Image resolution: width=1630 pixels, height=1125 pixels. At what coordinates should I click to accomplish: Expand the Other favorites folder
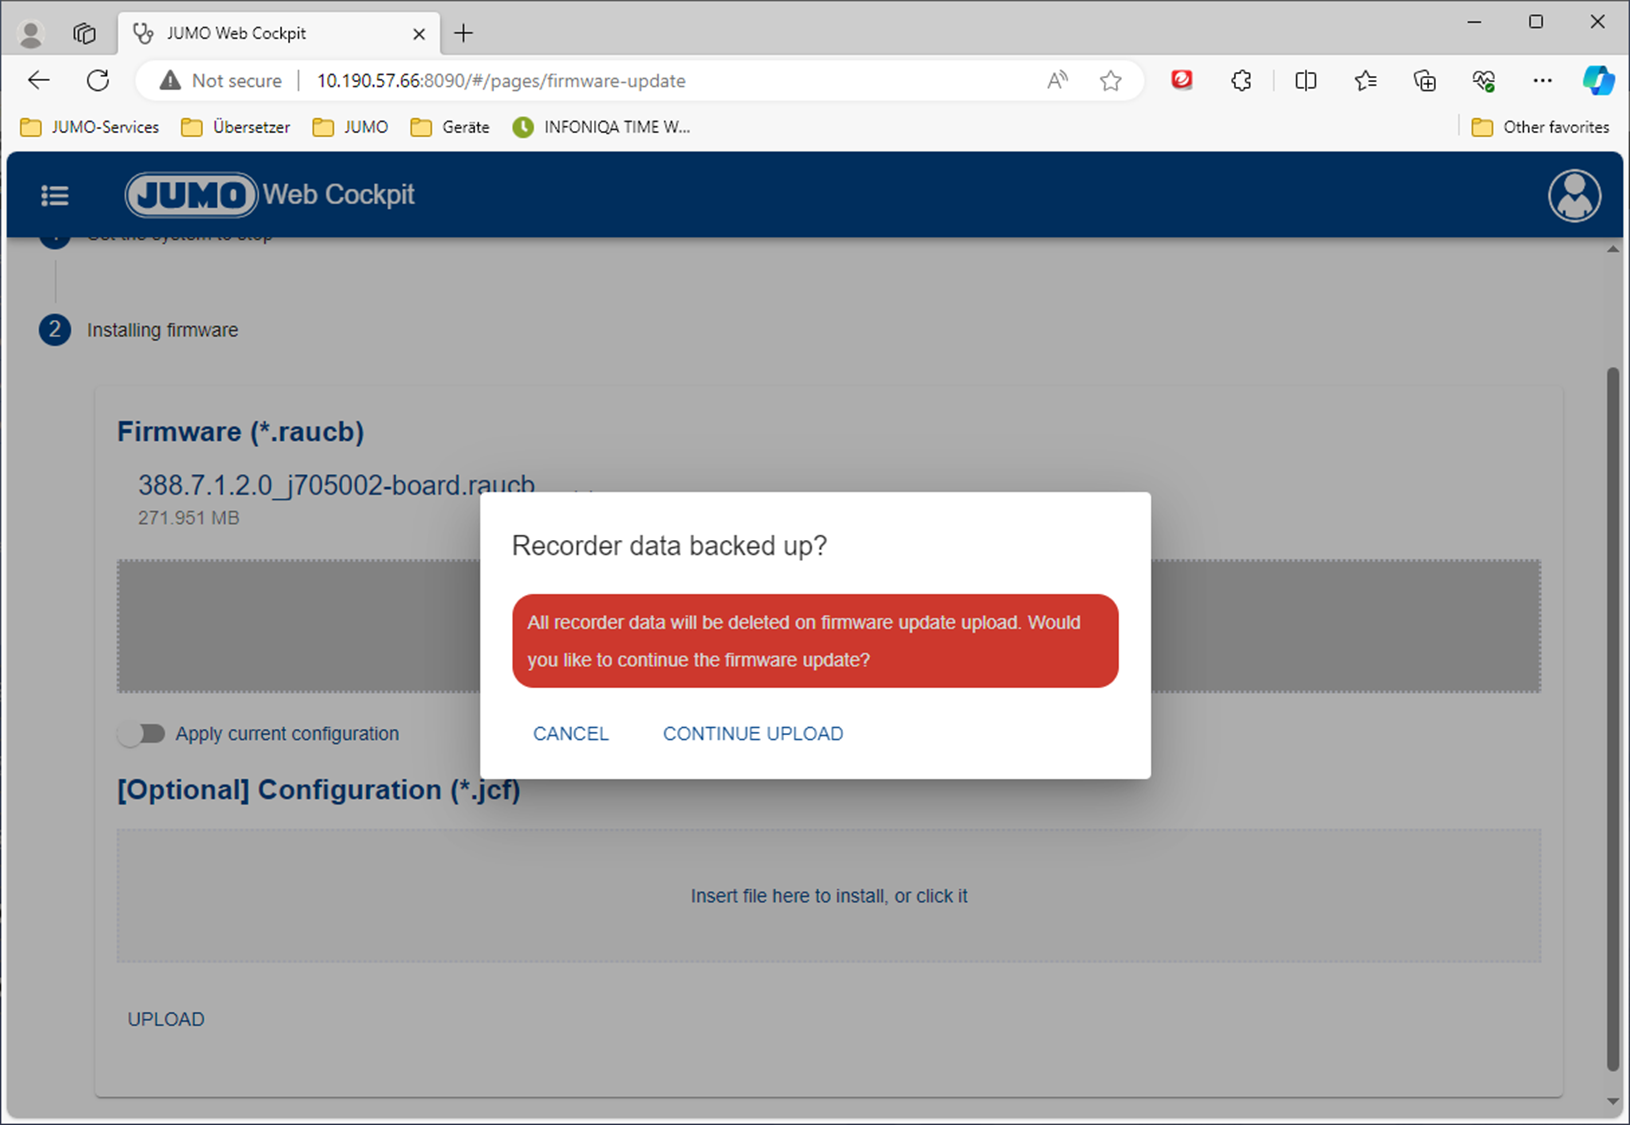(1540, 127)
